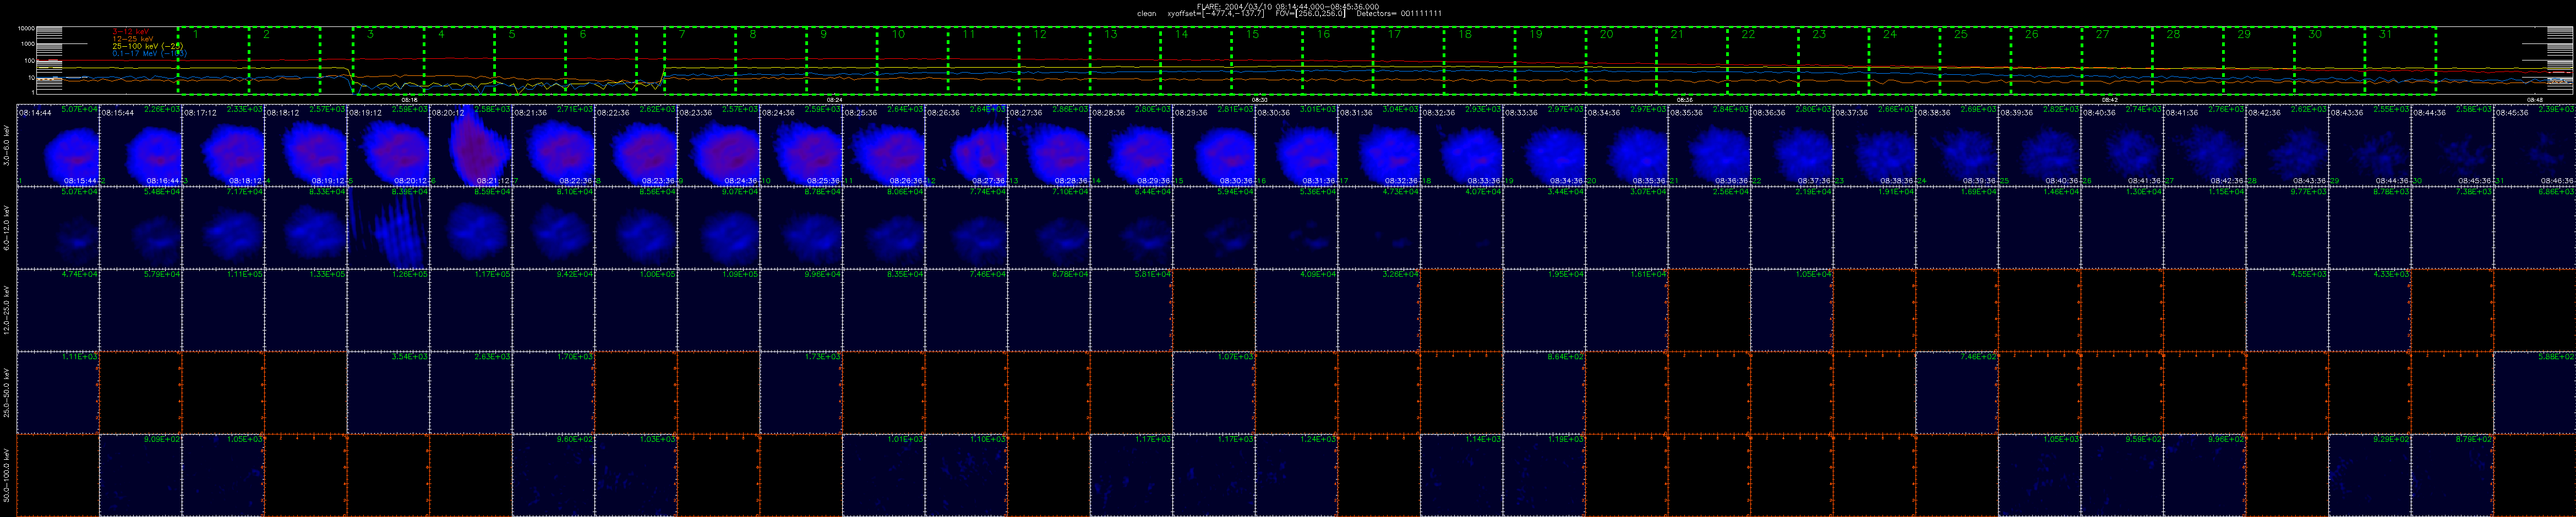Image resolution: width=2576 pixels, height=517 pixels.
Task: Select interval 14 marker on the light curve
Action: [1181, 34]
